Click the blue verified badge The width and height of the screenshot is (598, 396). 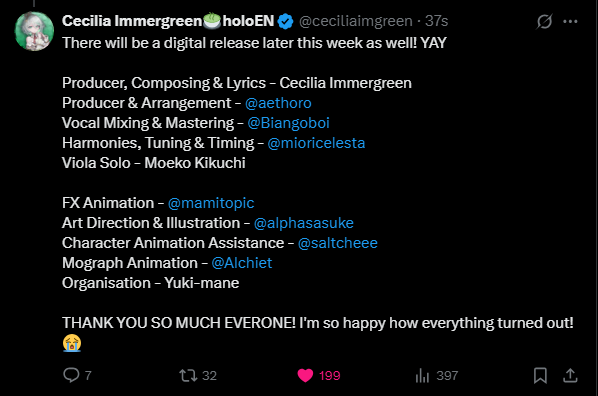[x=285, y=21]
